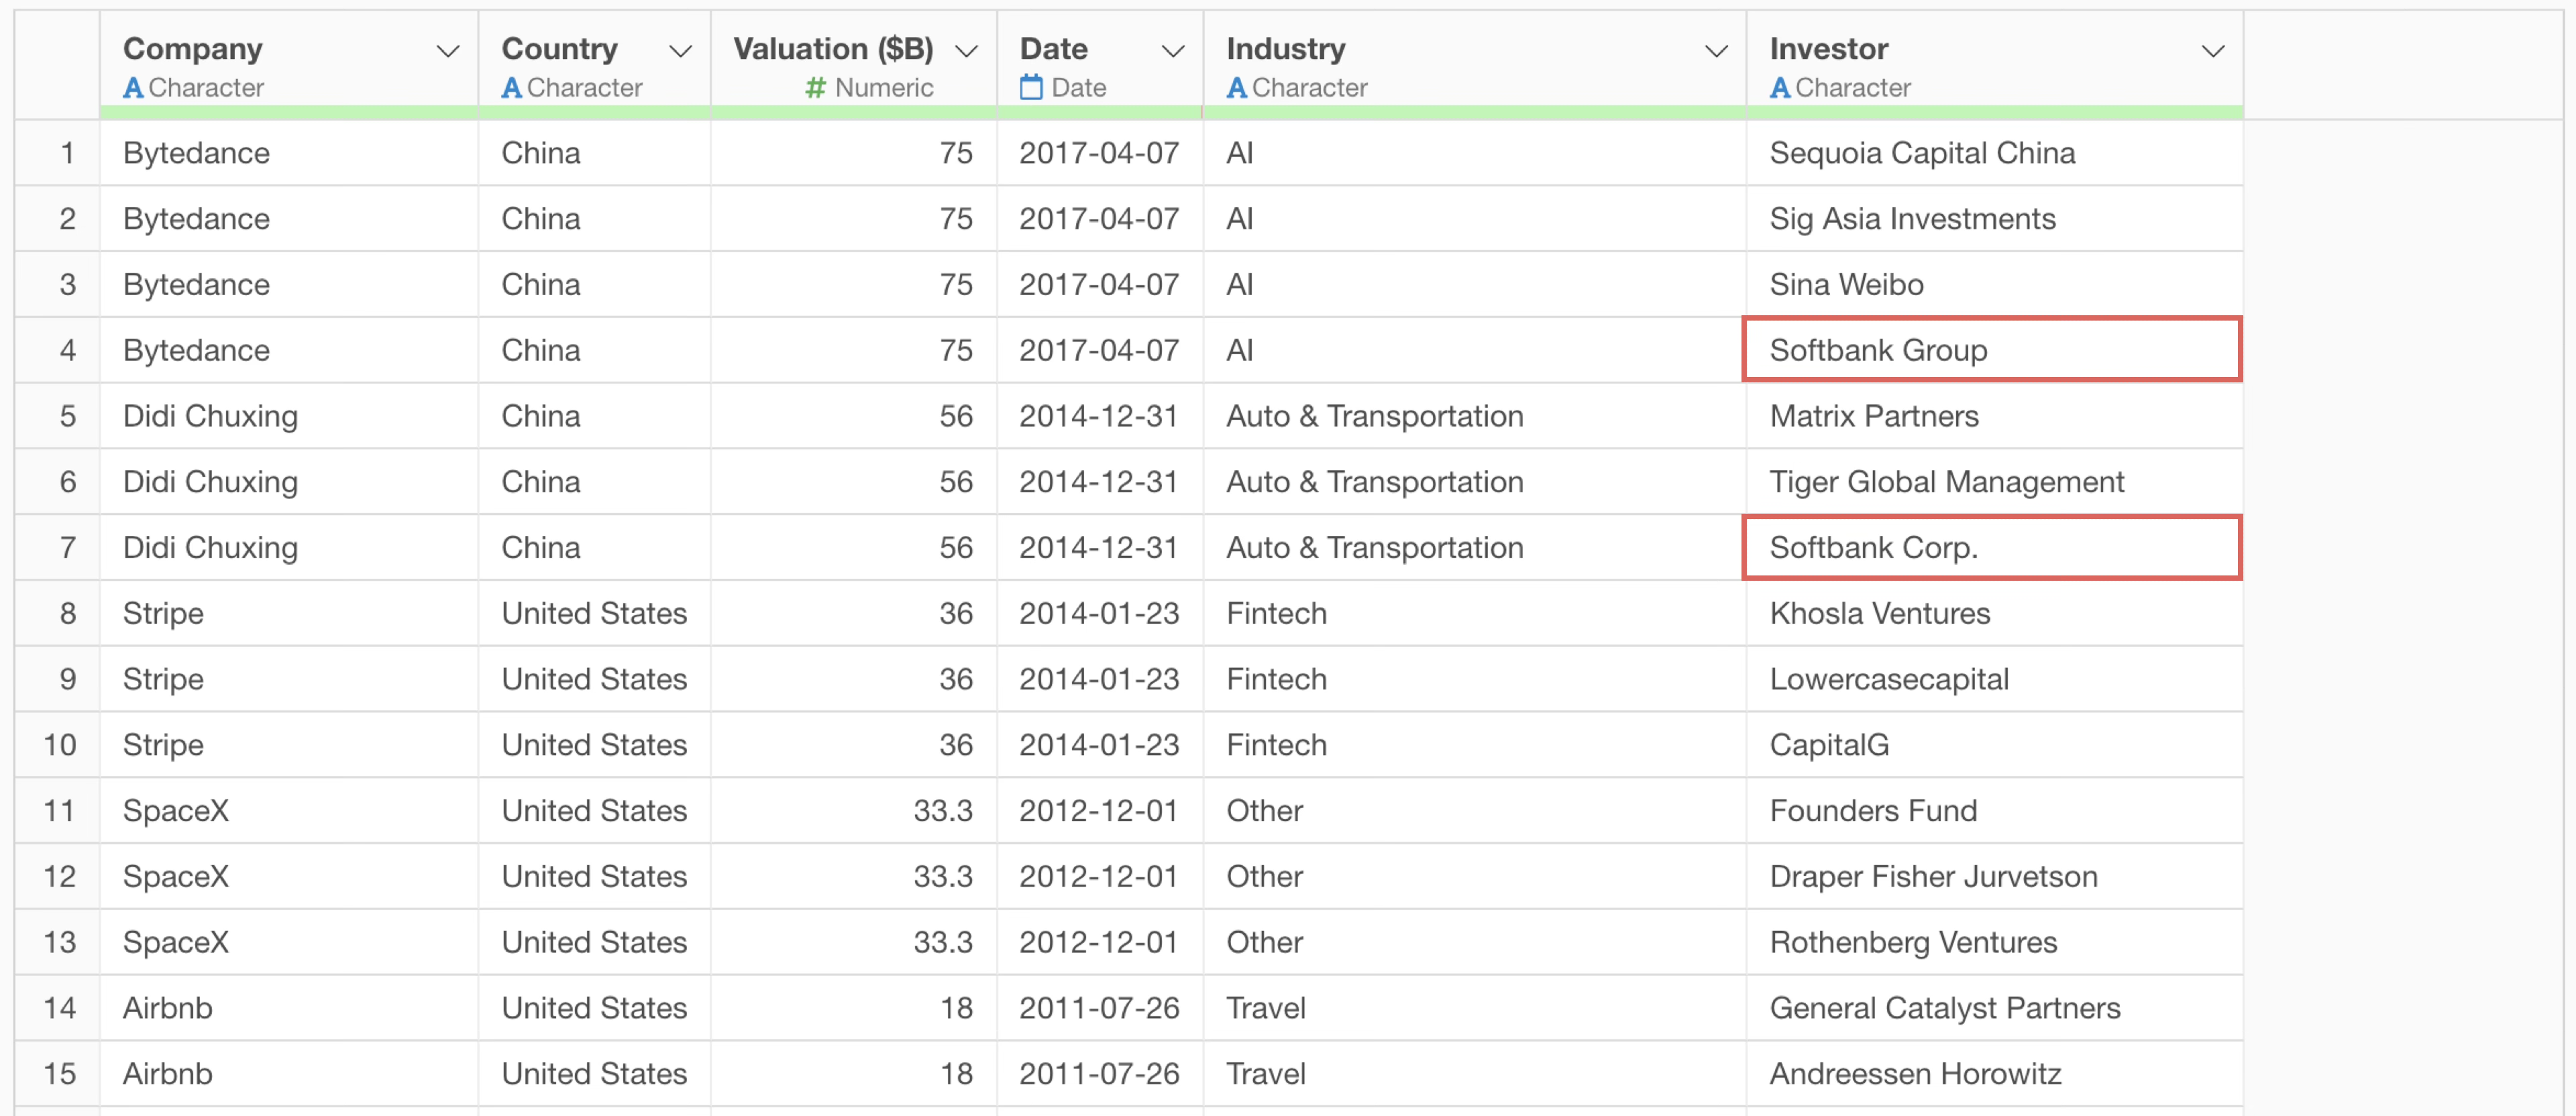The height and width of the screenshot is (1116, 2576).
Task: Select SpaceX company cell in row 11
Action: point(289,810)
